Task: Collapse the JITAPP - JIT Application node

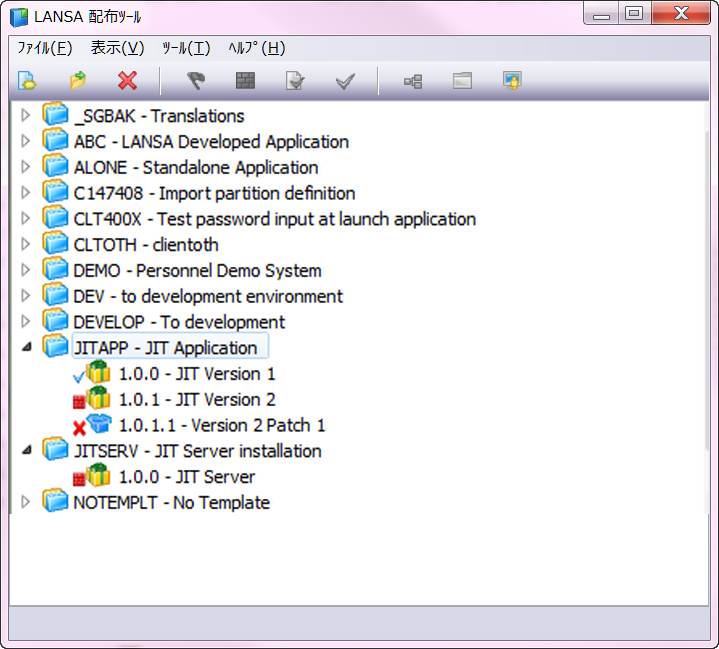Action: coord(27,347)
